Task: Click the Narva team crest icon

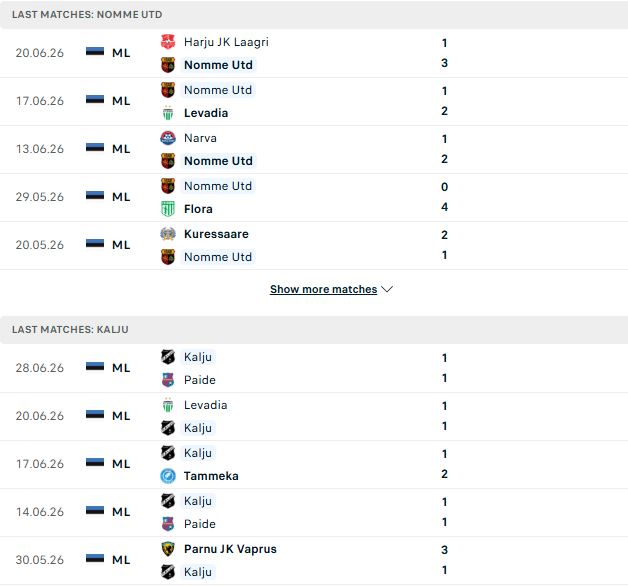Action: [168, 138]
